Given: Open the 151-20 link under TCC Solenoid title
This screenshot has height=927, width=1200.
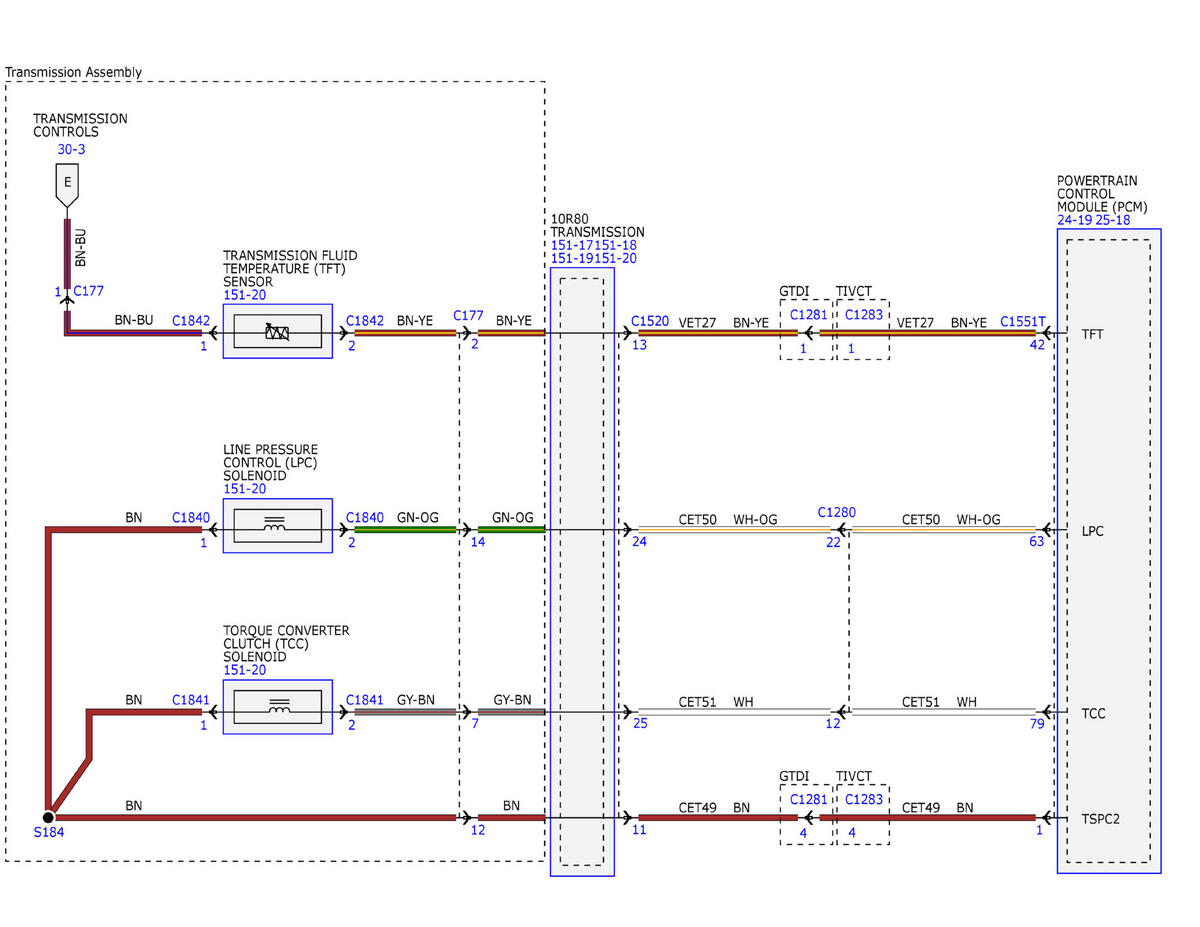Looking at the screenshot, I should pos(244,671).
